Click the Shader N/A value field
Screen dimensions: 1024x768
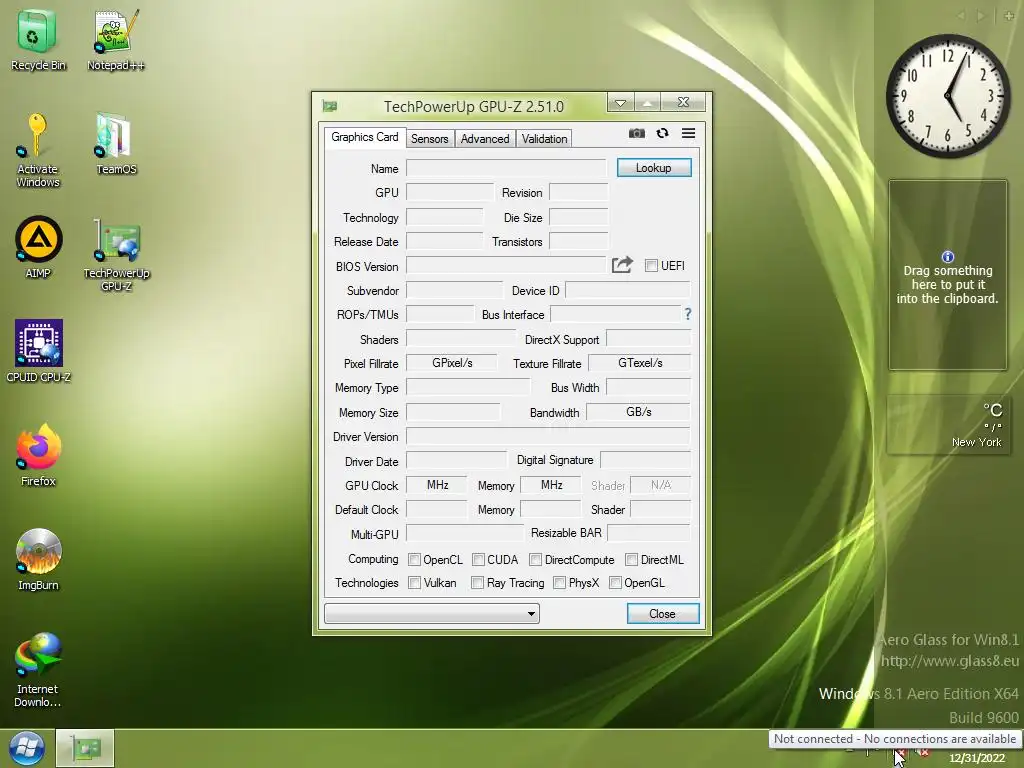[x=660, y=485]
